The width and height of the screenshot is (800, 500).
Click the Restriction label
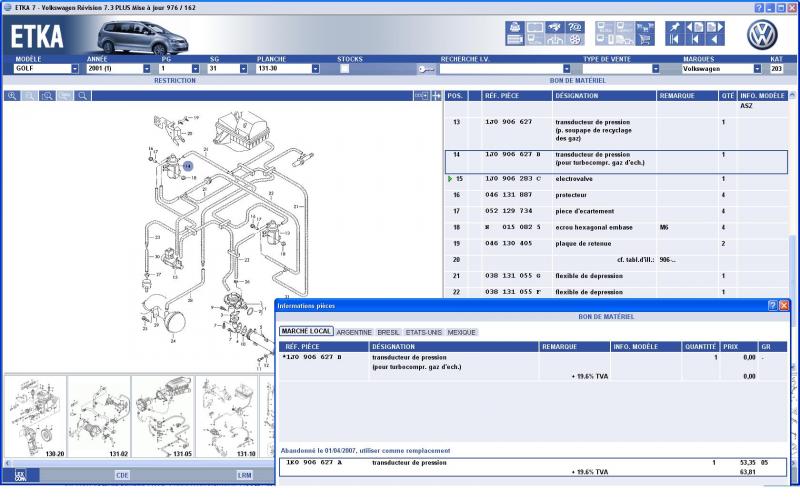(x=175, y=81)
